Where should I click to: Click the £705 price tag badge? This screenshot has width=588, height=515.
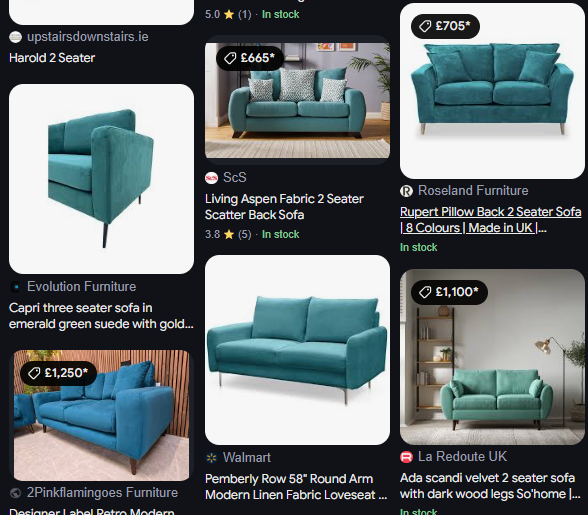445,26
